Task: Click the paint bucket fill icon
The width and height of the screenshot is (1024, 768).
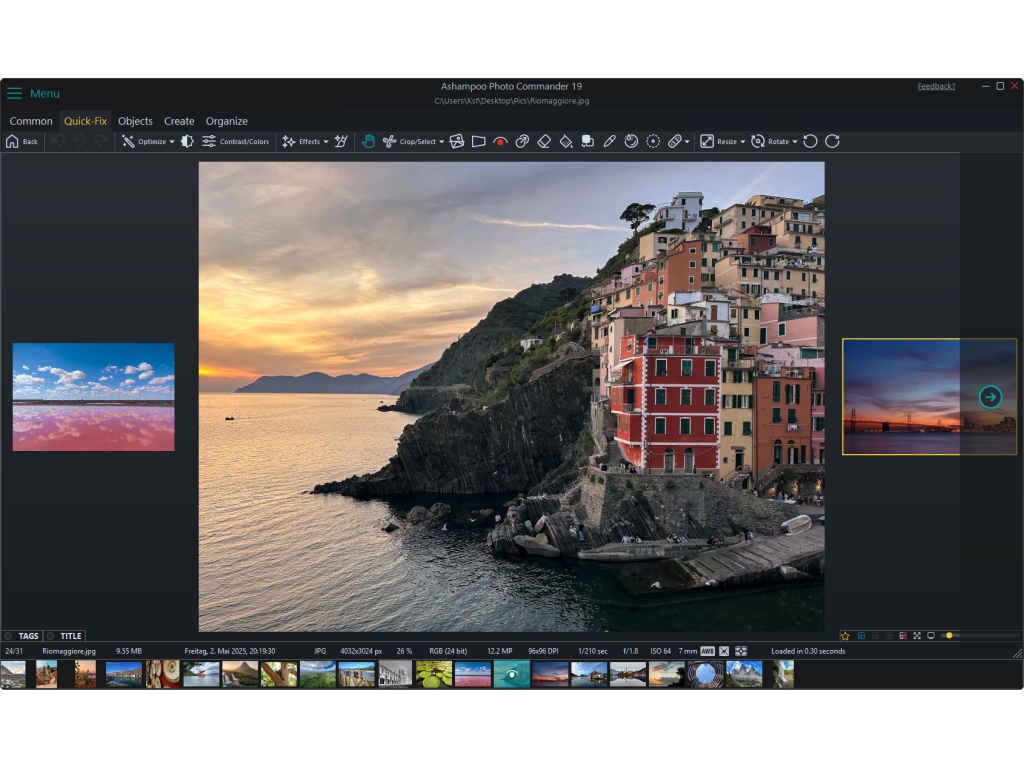Action: tap(566, 142)
